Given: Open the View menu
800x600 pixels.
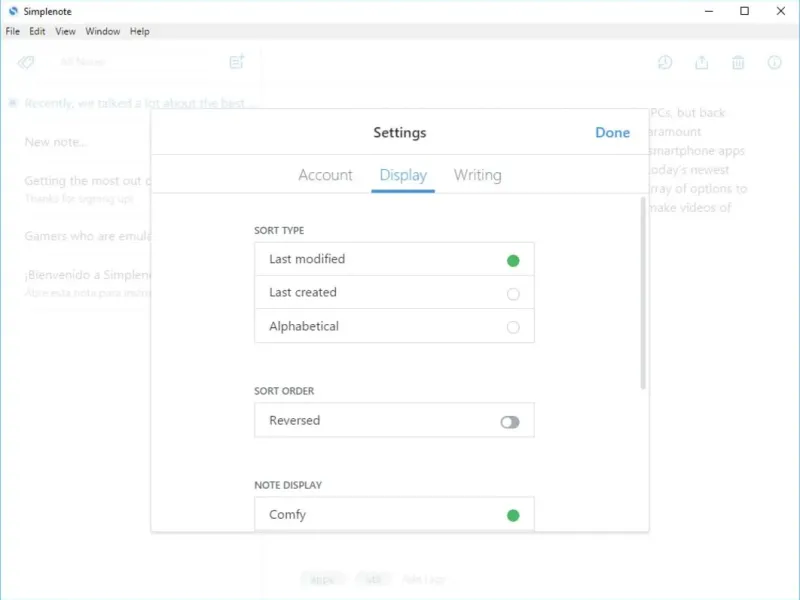Looking at the screenshot, I should pyautogui.click(x=65, y=32).
